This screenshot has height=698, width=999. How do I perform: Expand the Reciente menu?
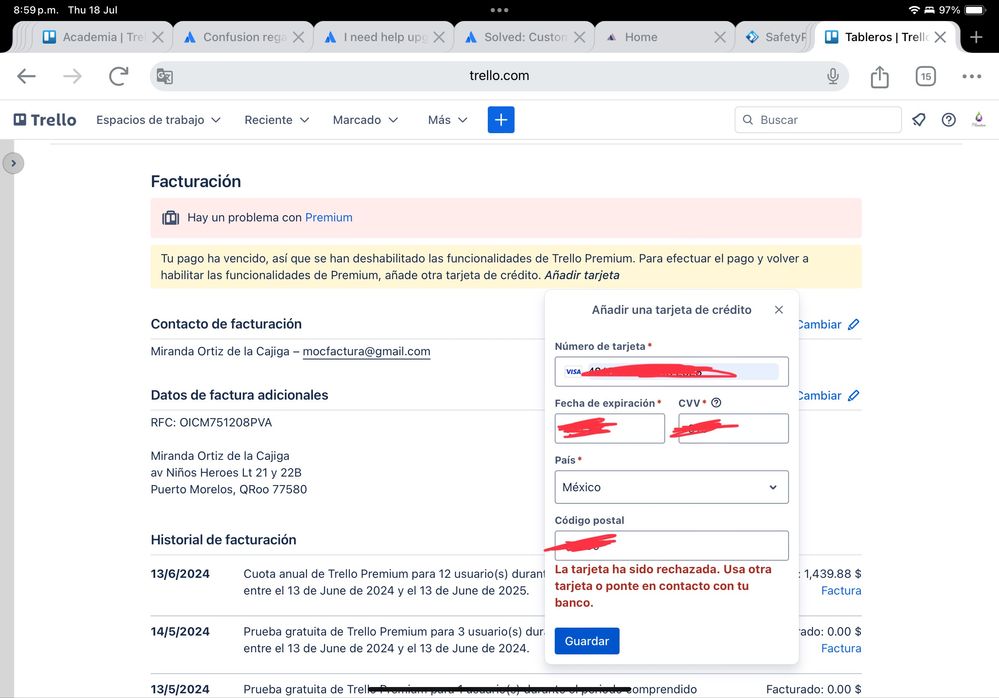click(277, 120)
